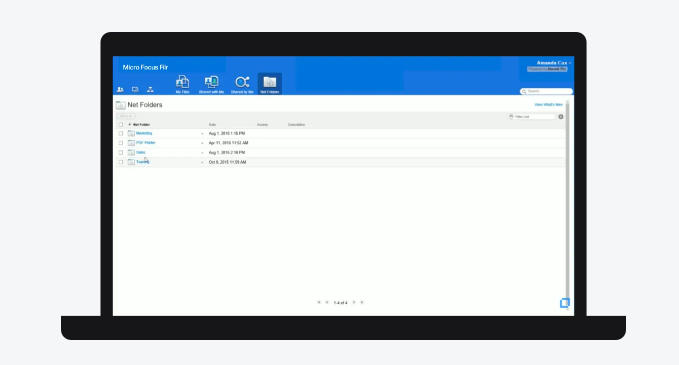Viewport: 679px width, 365px height.
Task: Open the Training row action dropdown arrow
Action: [202, 162]
